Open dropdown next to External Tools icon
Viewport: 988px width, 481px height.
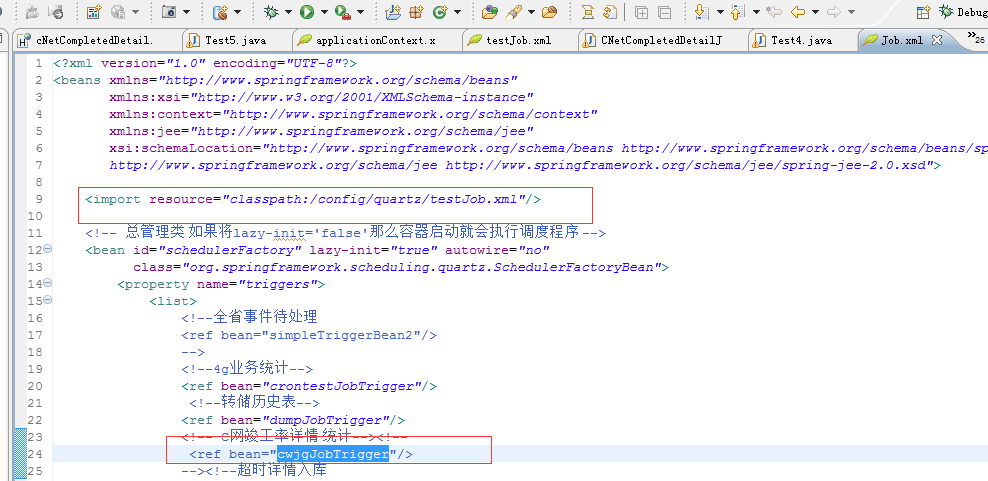pyautogui.click(x=360, y=11)
